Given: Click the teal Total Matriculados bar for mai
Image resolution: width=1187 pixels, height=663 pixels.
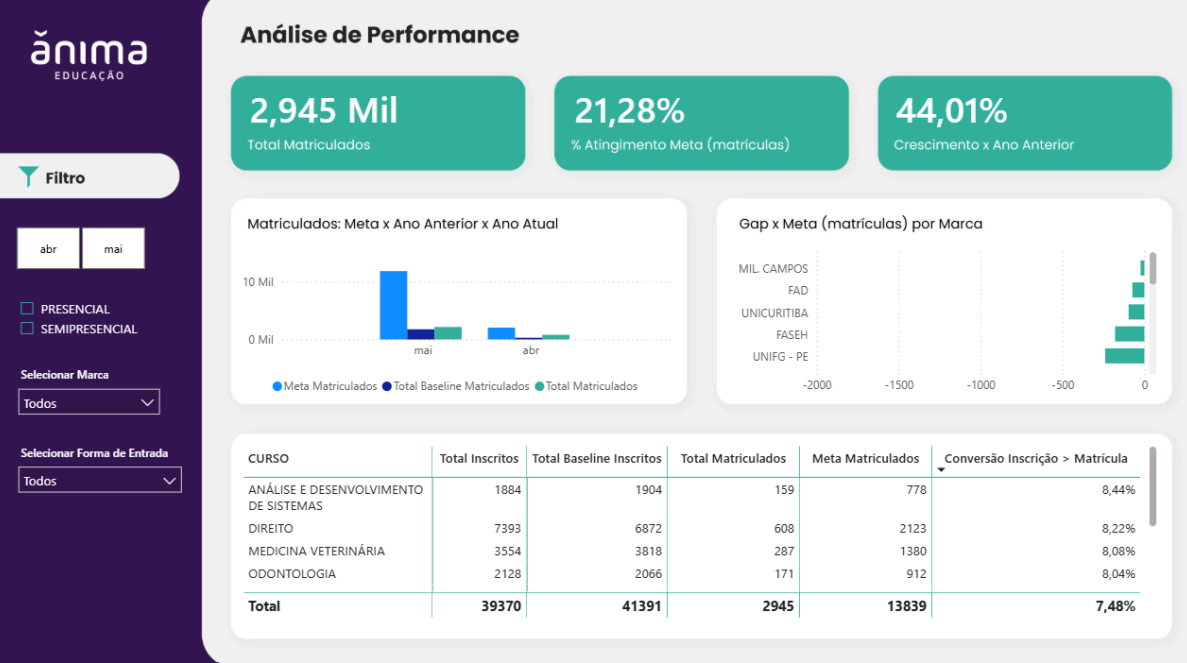Looking at the screenshot, I should click(x=448, y=333).
